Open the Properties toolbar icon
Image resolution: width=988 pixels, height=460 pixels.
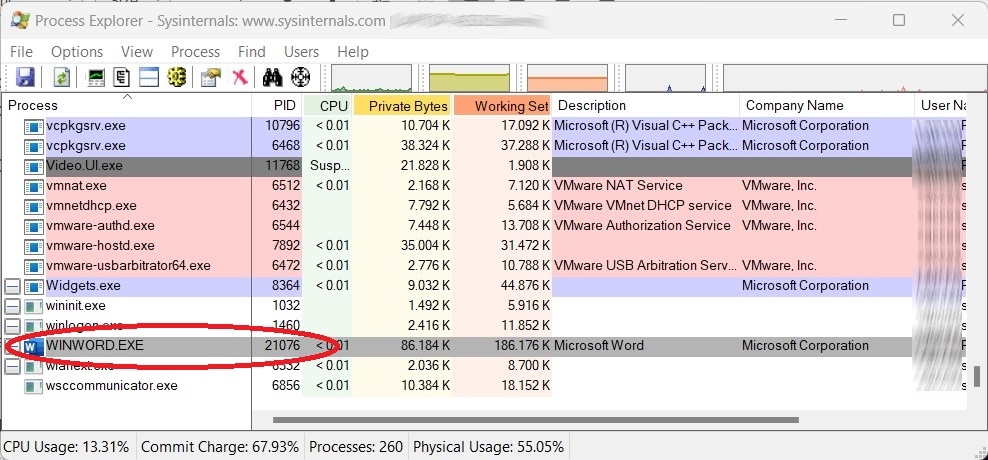210,78
